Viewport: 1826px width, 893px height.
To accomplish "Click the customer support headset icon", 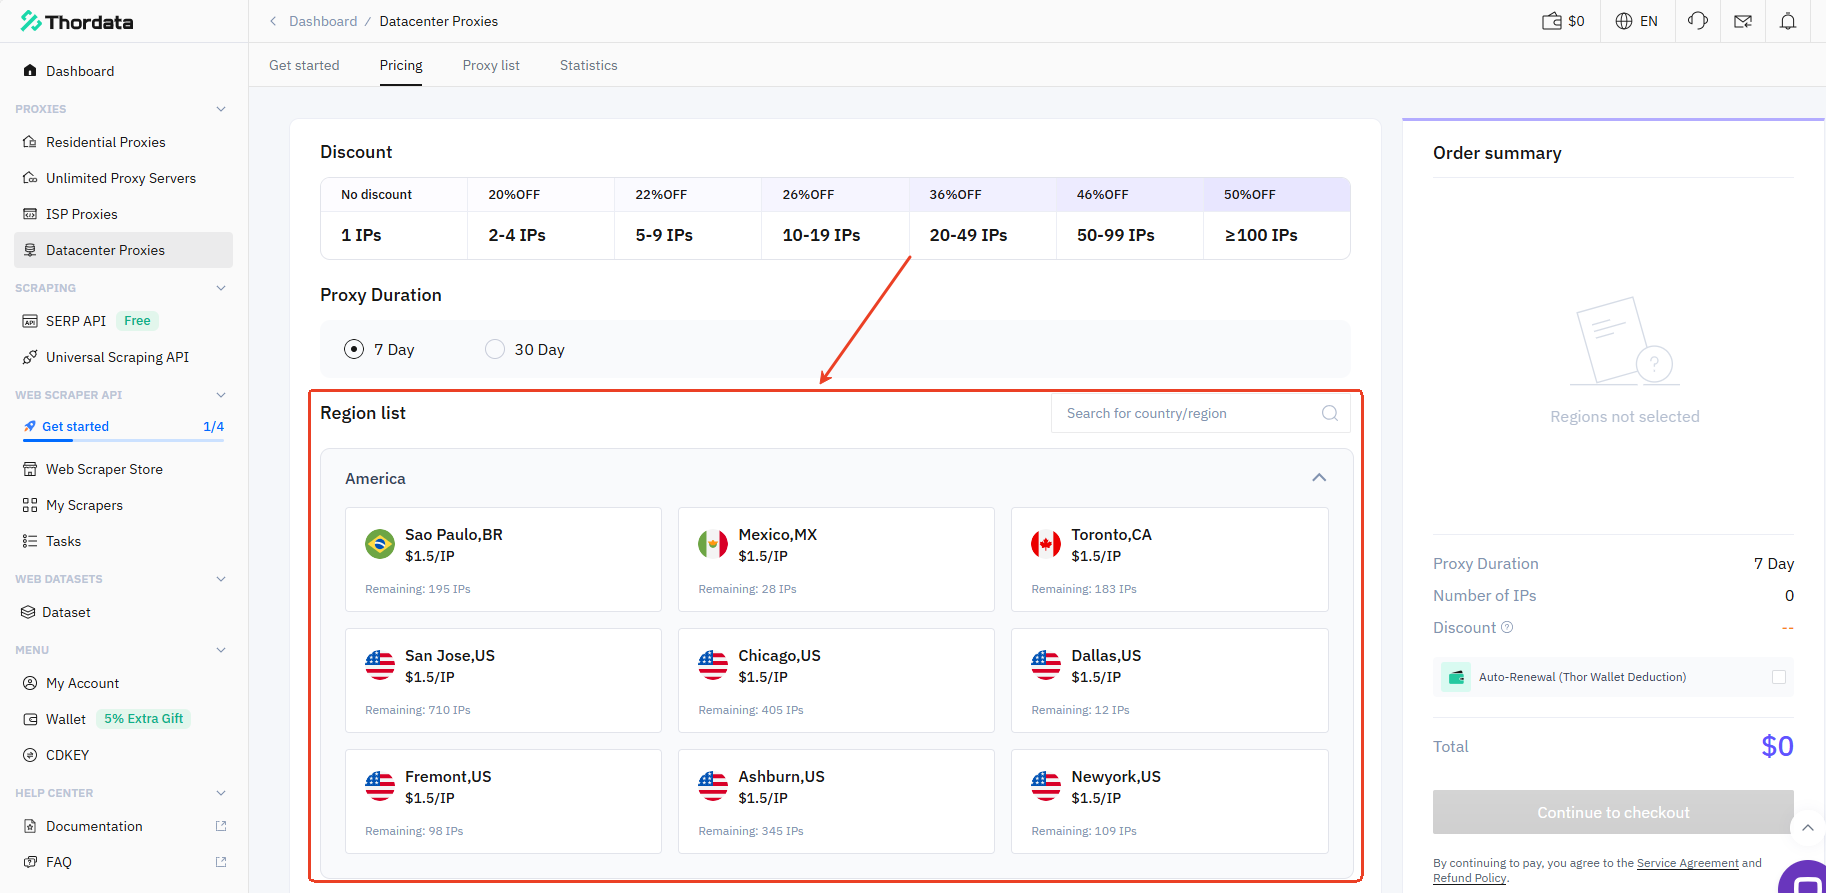I will tap(1697, 21).
